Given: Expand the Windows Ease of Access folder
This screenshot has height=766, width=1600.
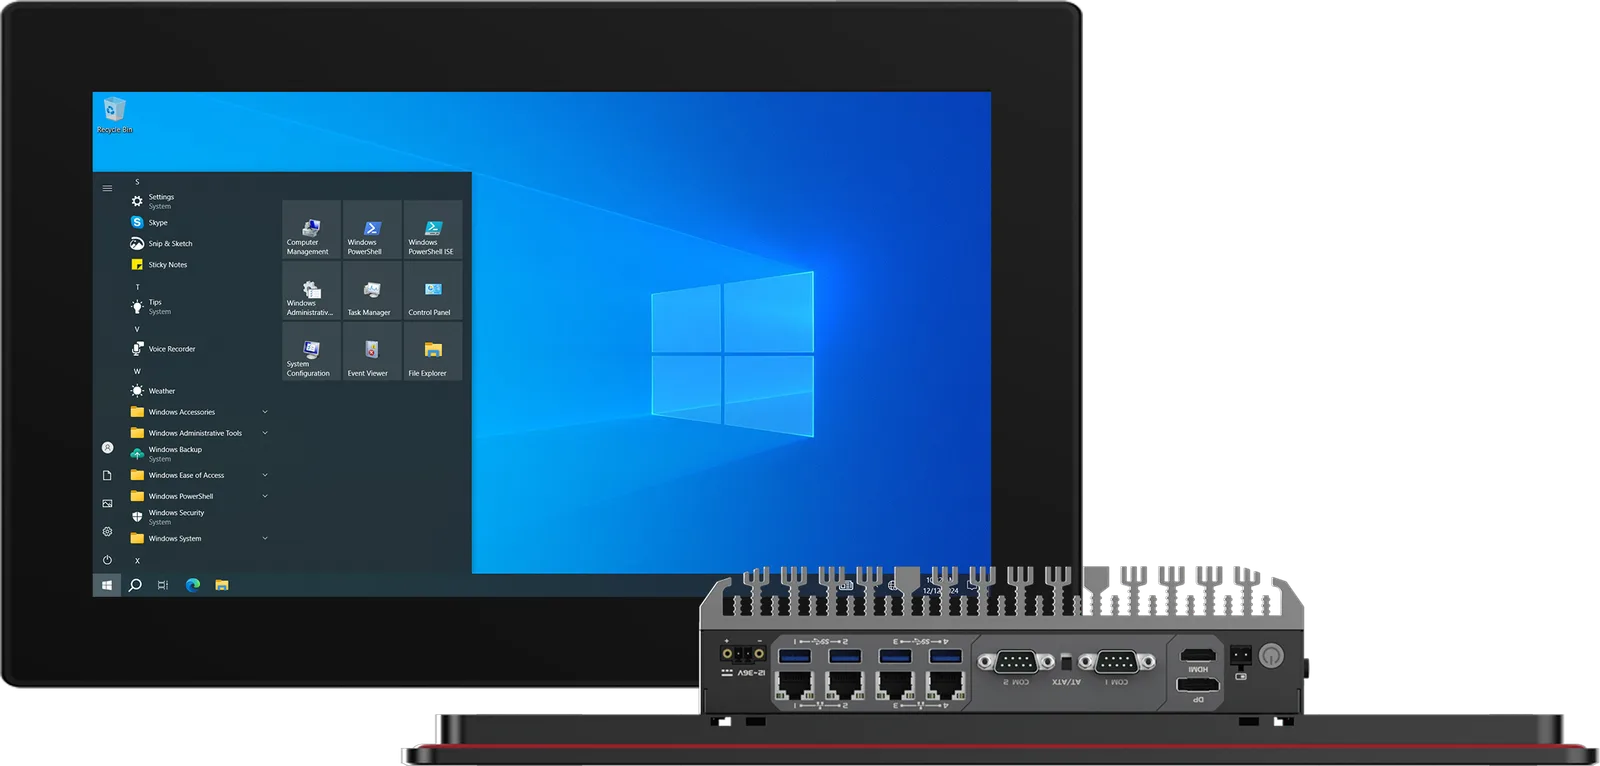Looking at the screenshot, I should pyautogui.click(x=199, y=475).
